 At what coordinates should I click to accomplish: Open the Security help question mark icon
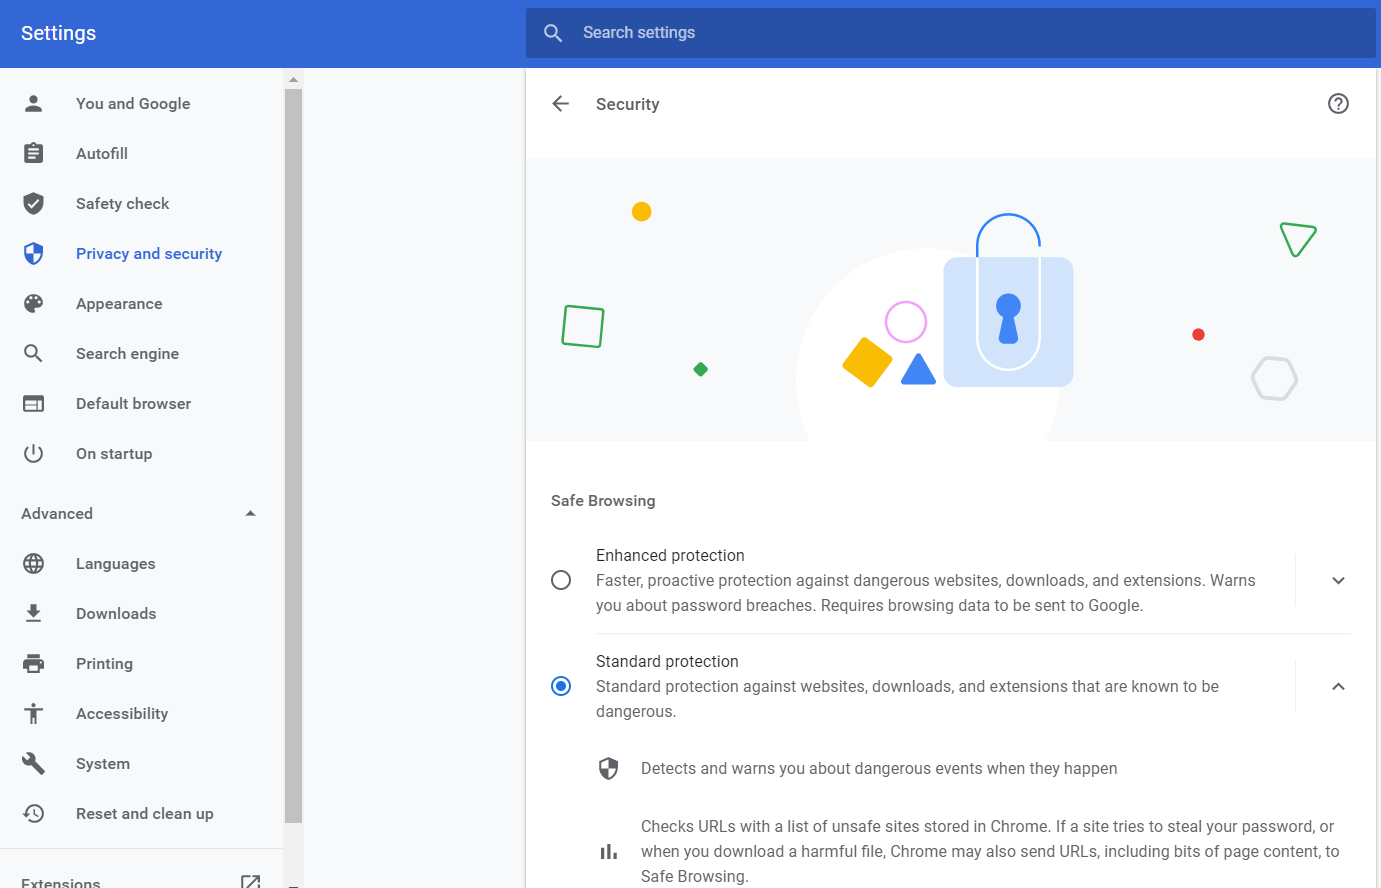pos(1338,104)
